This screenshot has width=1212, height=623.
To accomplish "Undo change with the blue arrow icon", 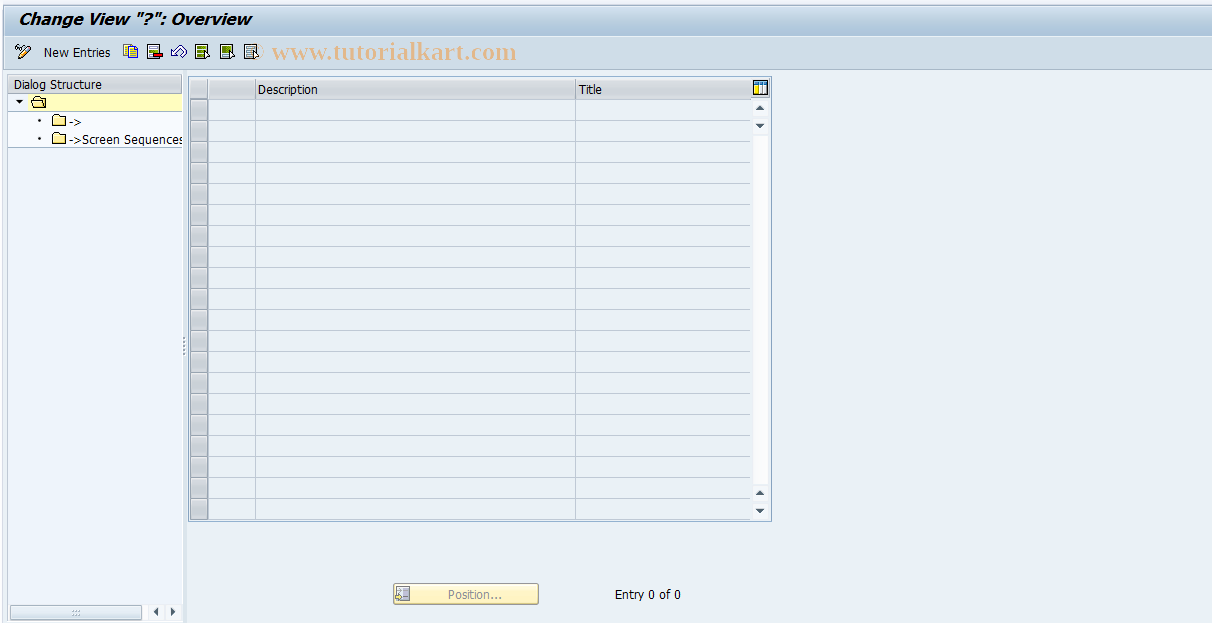I will pyautogui.click(x=179, y=52).
